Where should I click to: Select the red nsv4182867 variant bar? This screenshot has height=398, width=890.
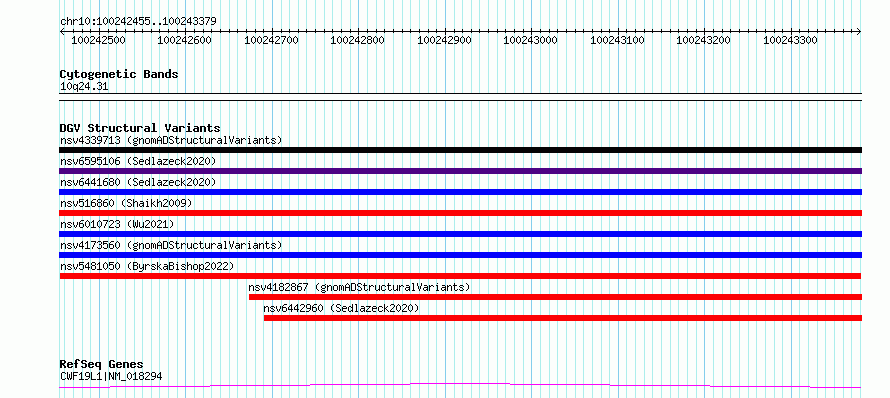pyautogui.click(x=555, y=297)
